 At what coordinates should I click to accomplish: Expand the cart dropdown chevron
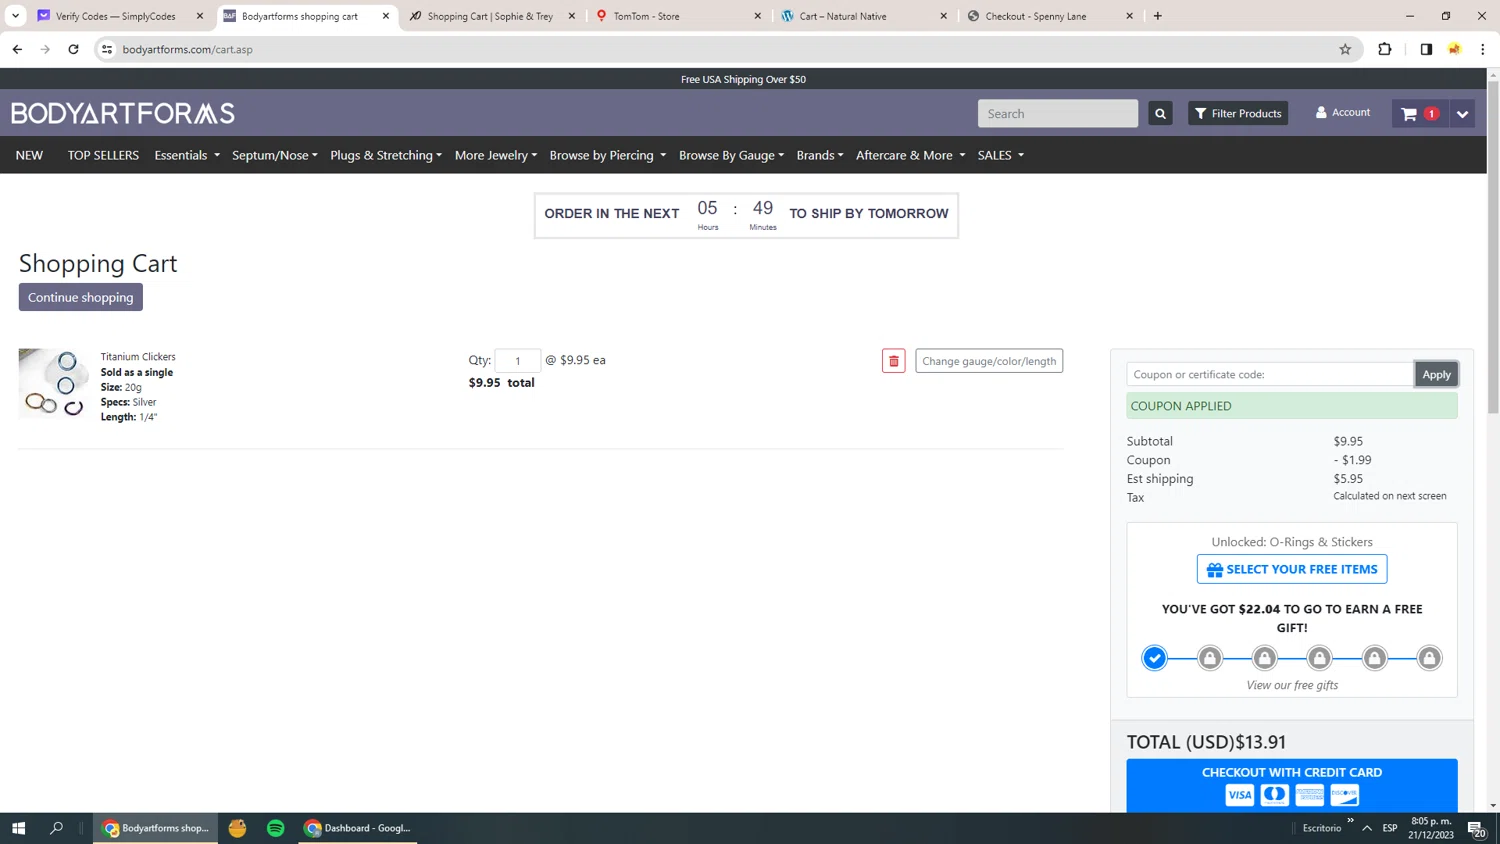pos(1462,113)
